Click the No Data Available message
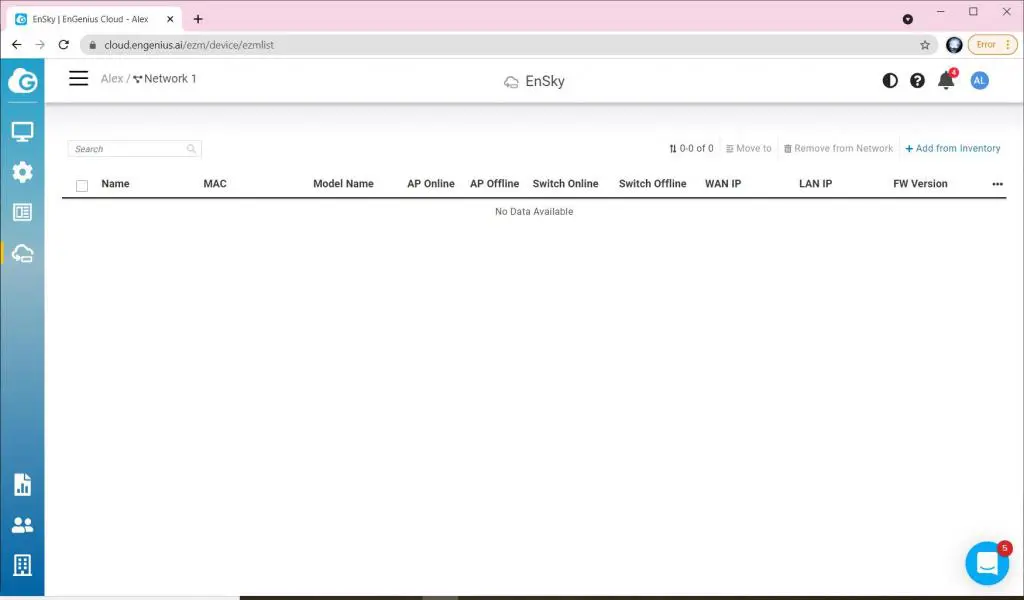This screenshot has height=600, width=1024. click(x=534, y=212)
